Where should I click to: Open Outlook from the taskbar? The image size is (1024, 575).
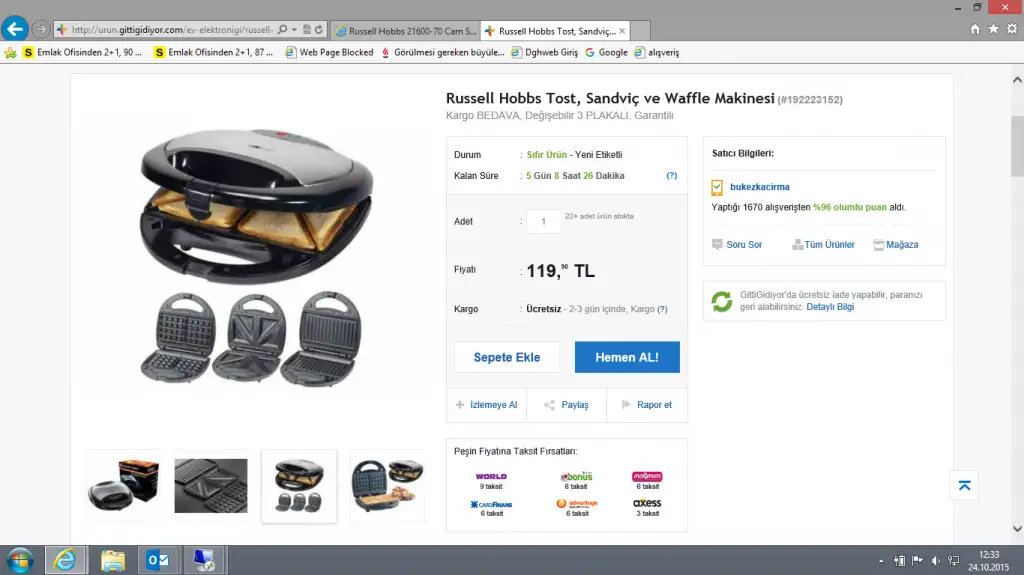point(157,560)
